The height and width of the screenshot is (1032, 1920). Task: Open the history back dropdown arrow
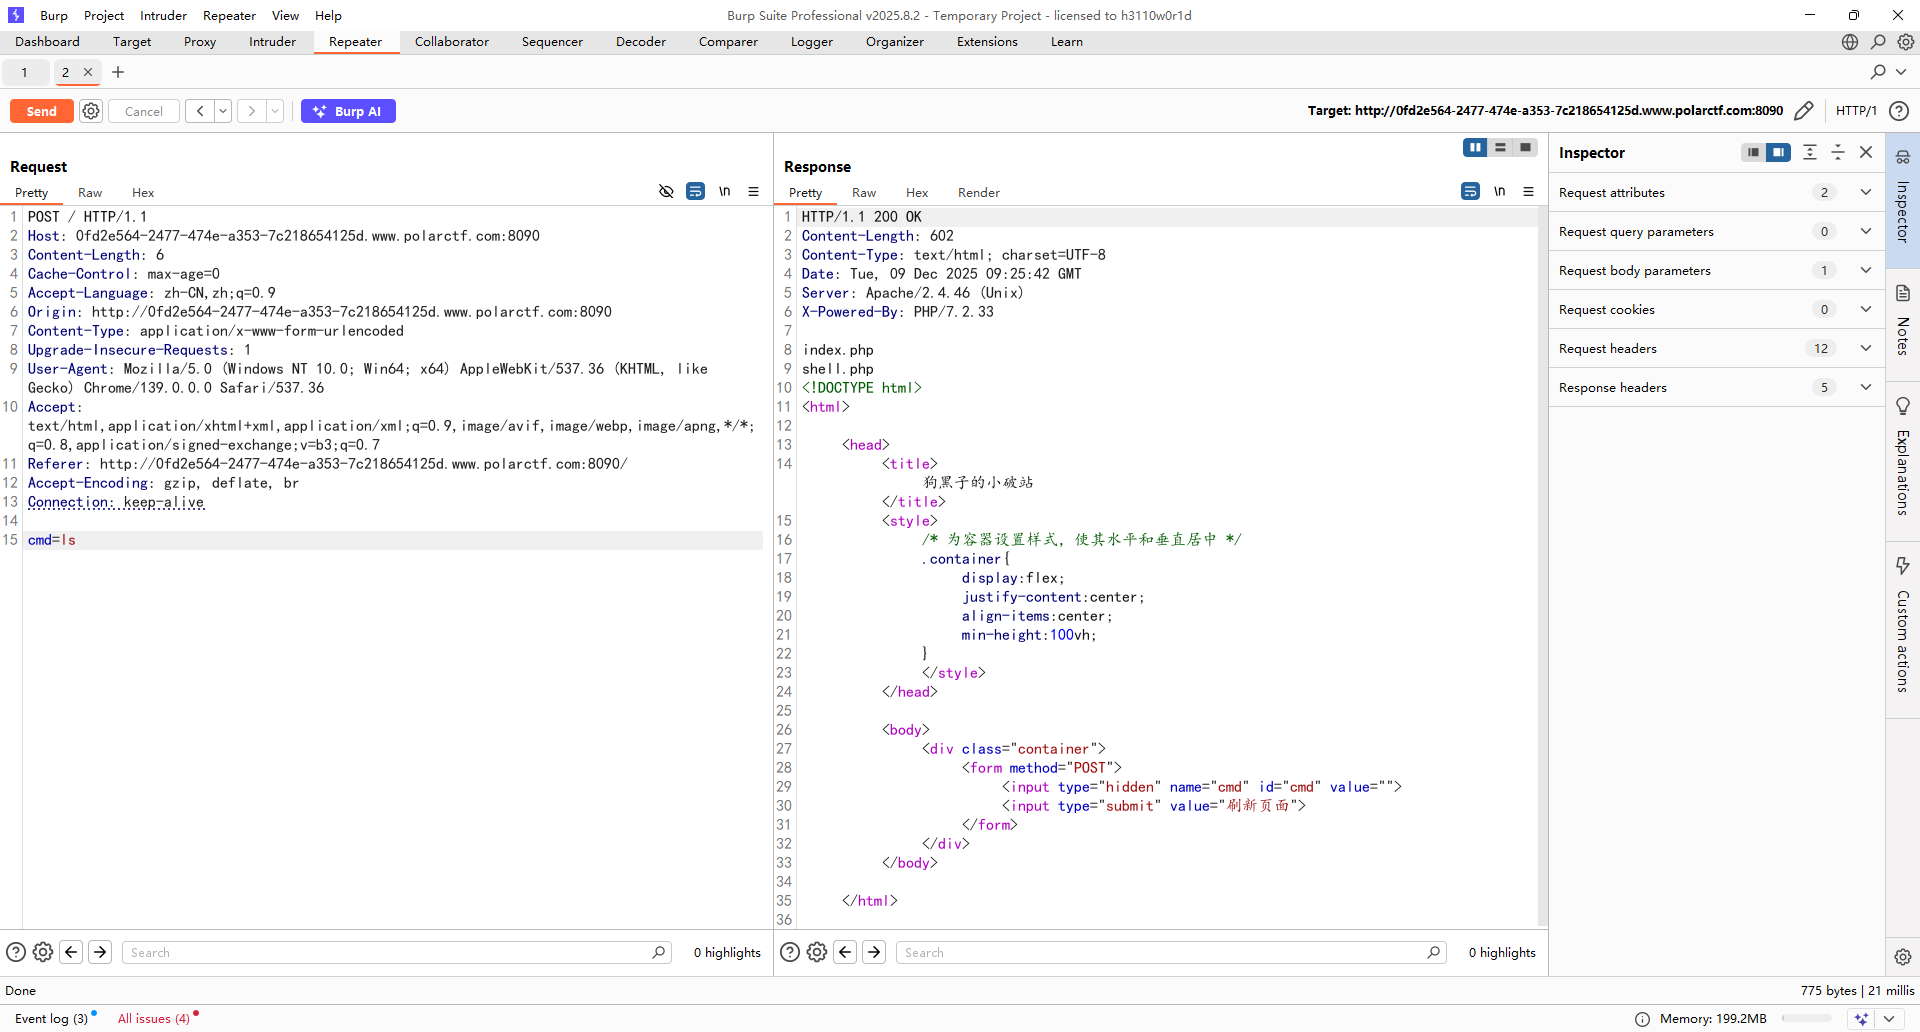(223, 111)
